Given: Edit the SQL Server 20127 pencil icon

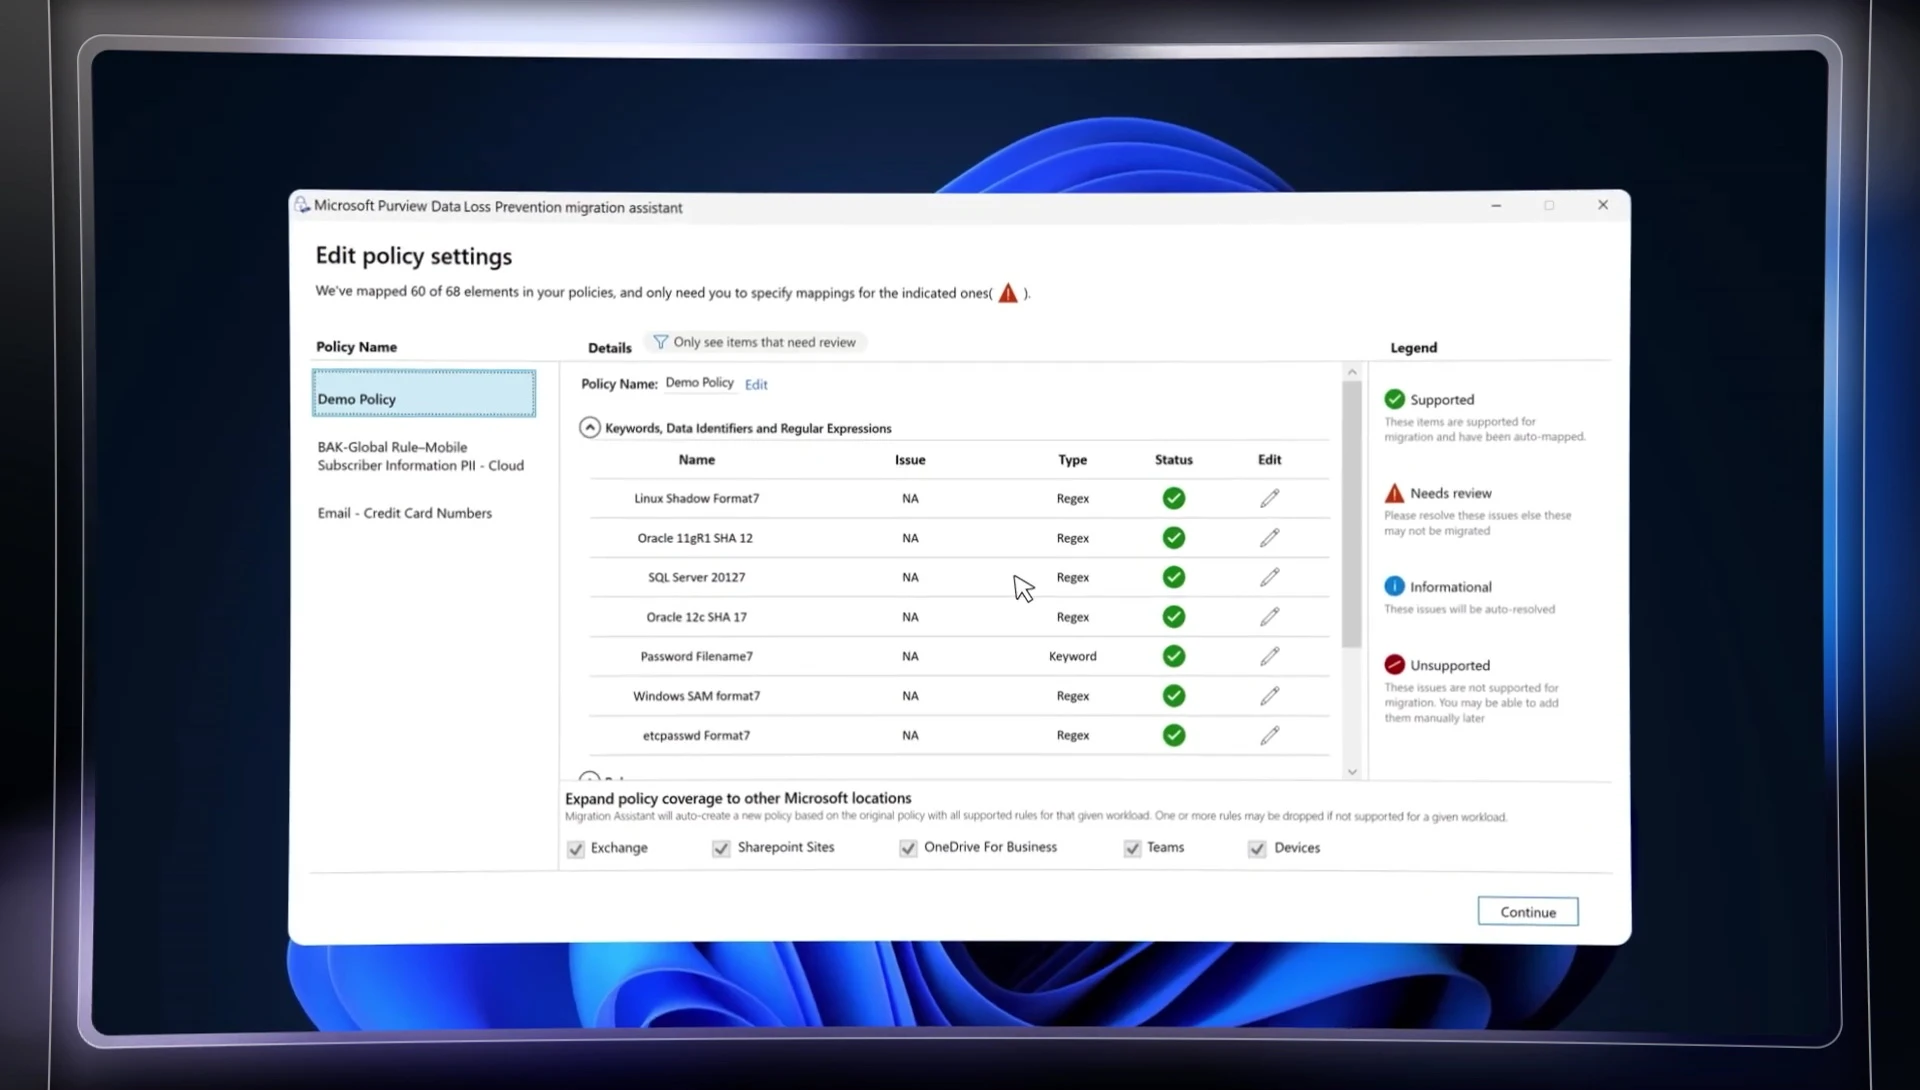Looking at the screenshot, I should 1269,577.
